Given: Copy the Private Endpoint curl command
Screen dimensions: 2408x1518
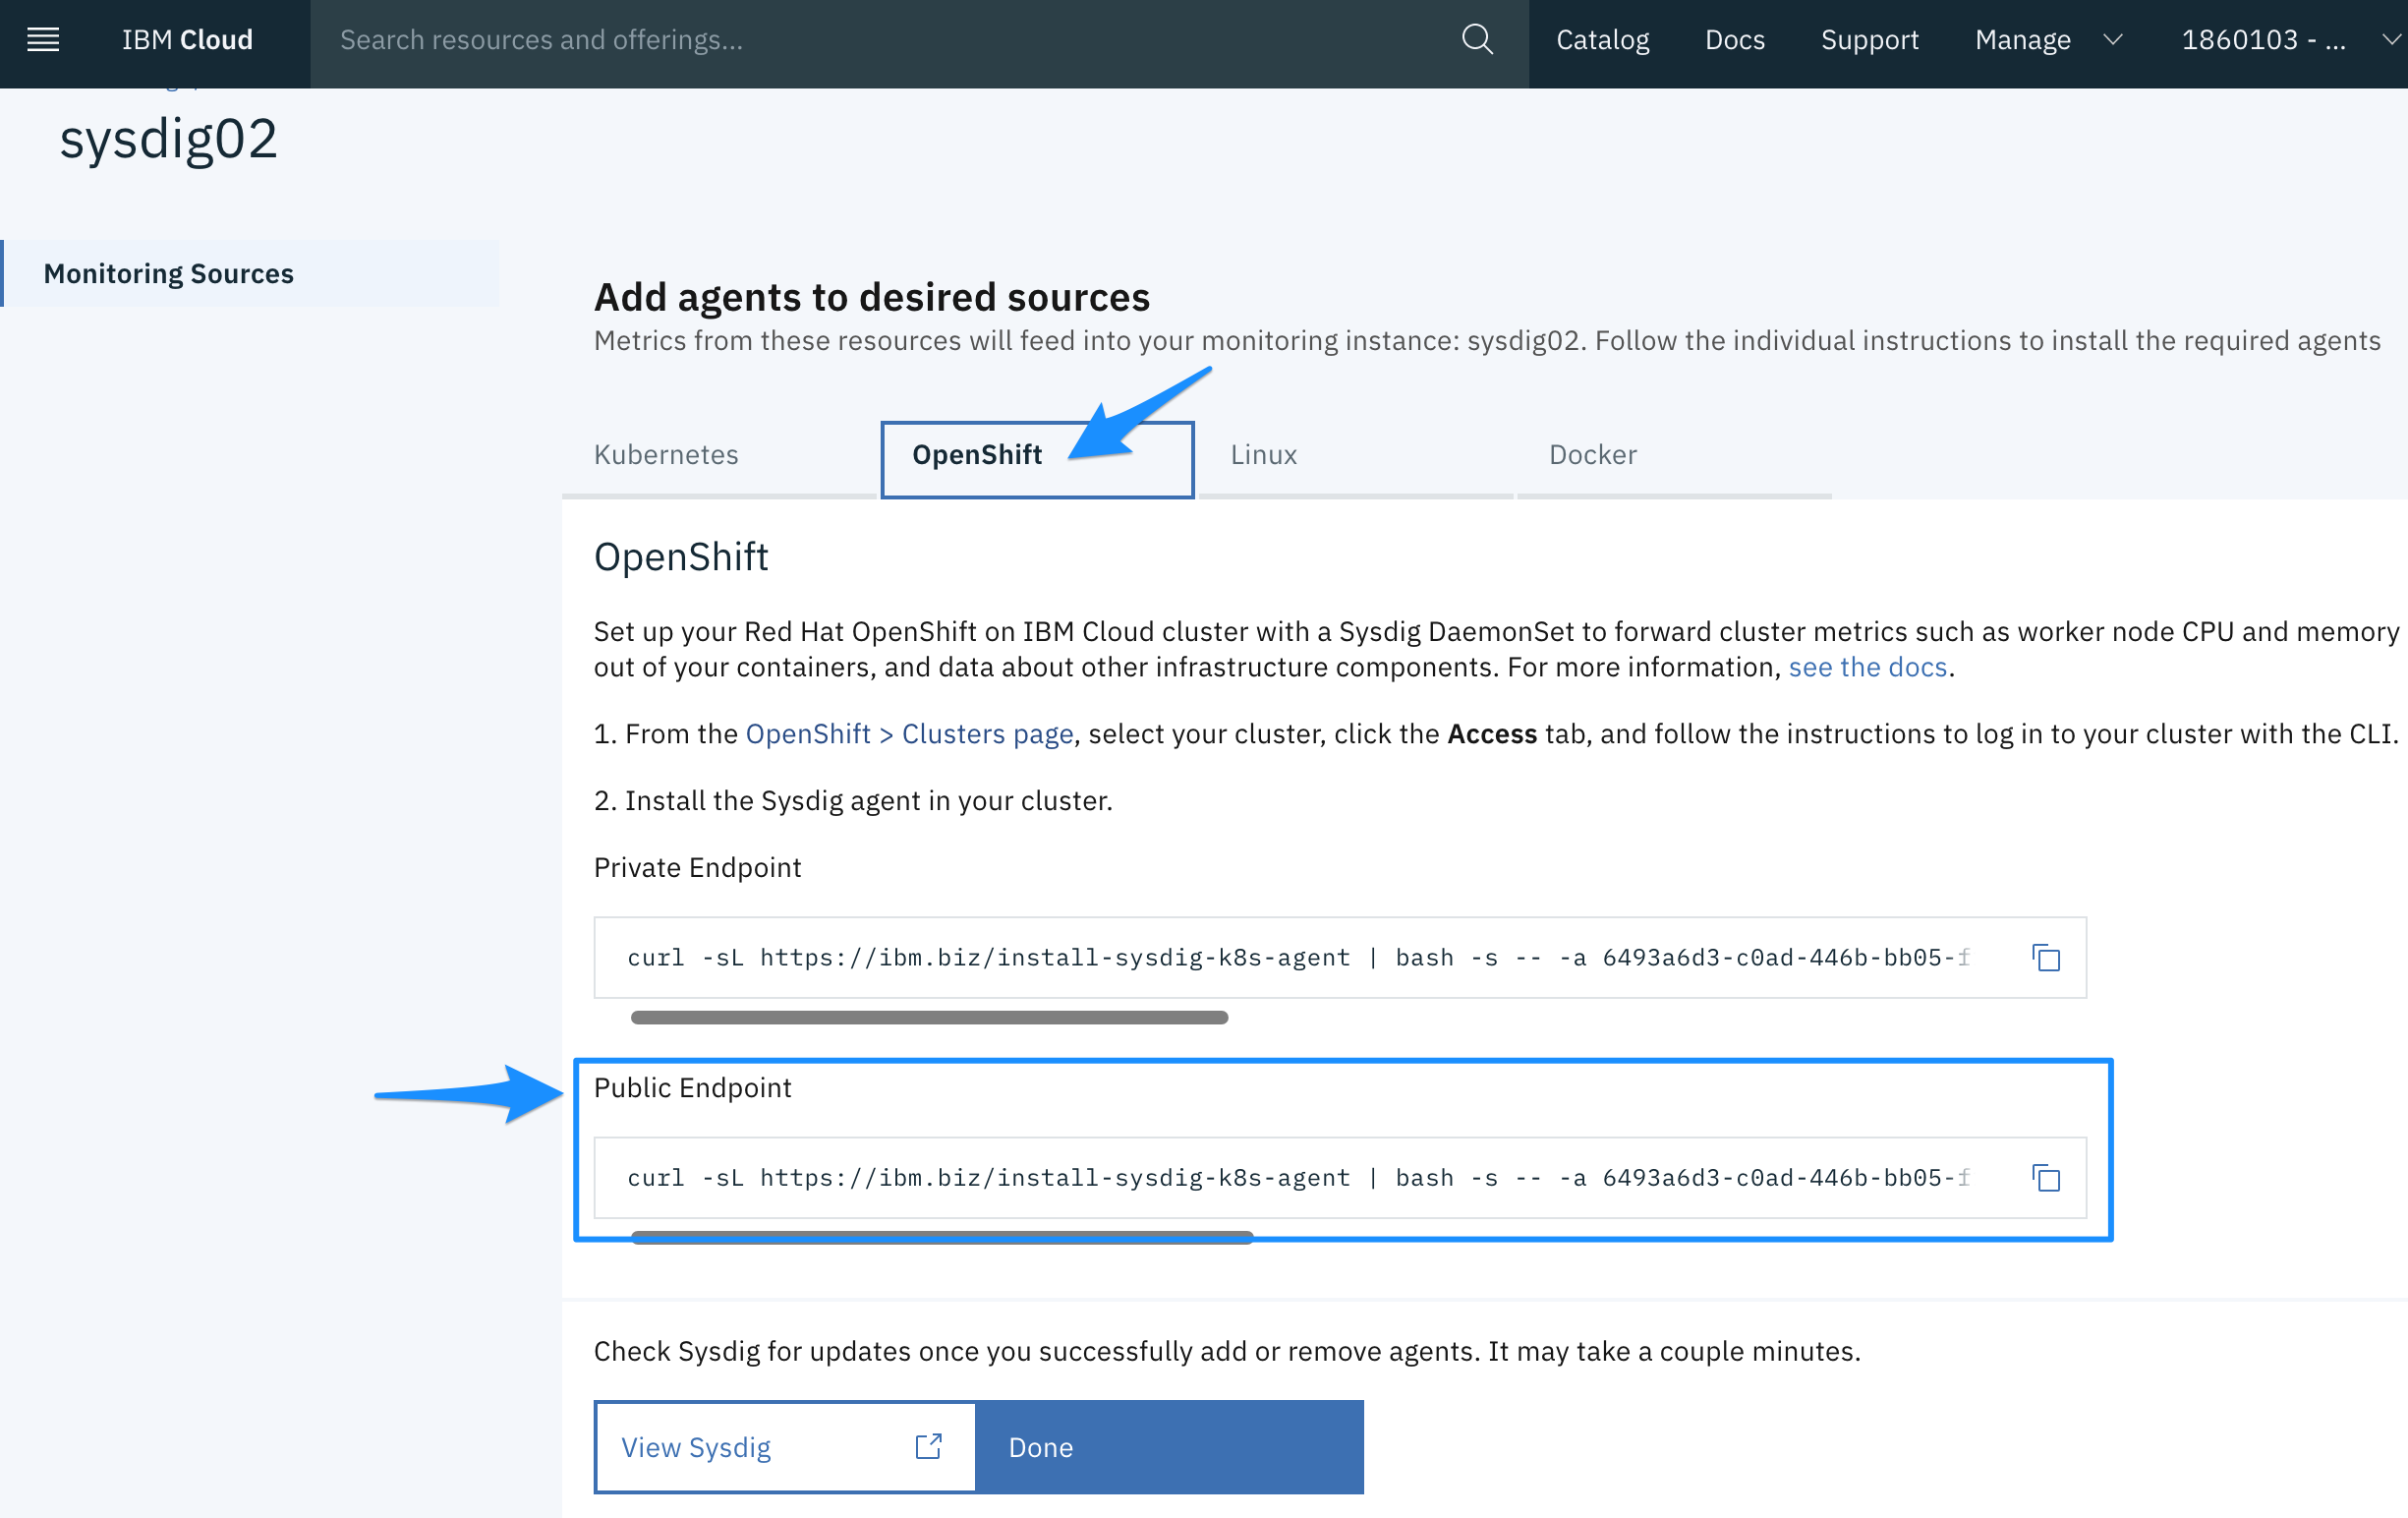Looking at the screenshot, I should pos(2046,957).
